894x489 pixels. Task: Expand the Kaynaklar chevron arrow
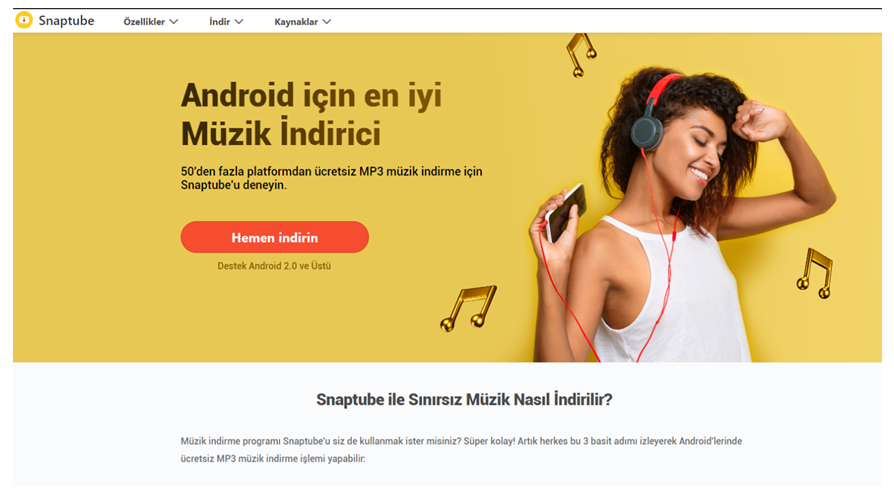(327, 22)
